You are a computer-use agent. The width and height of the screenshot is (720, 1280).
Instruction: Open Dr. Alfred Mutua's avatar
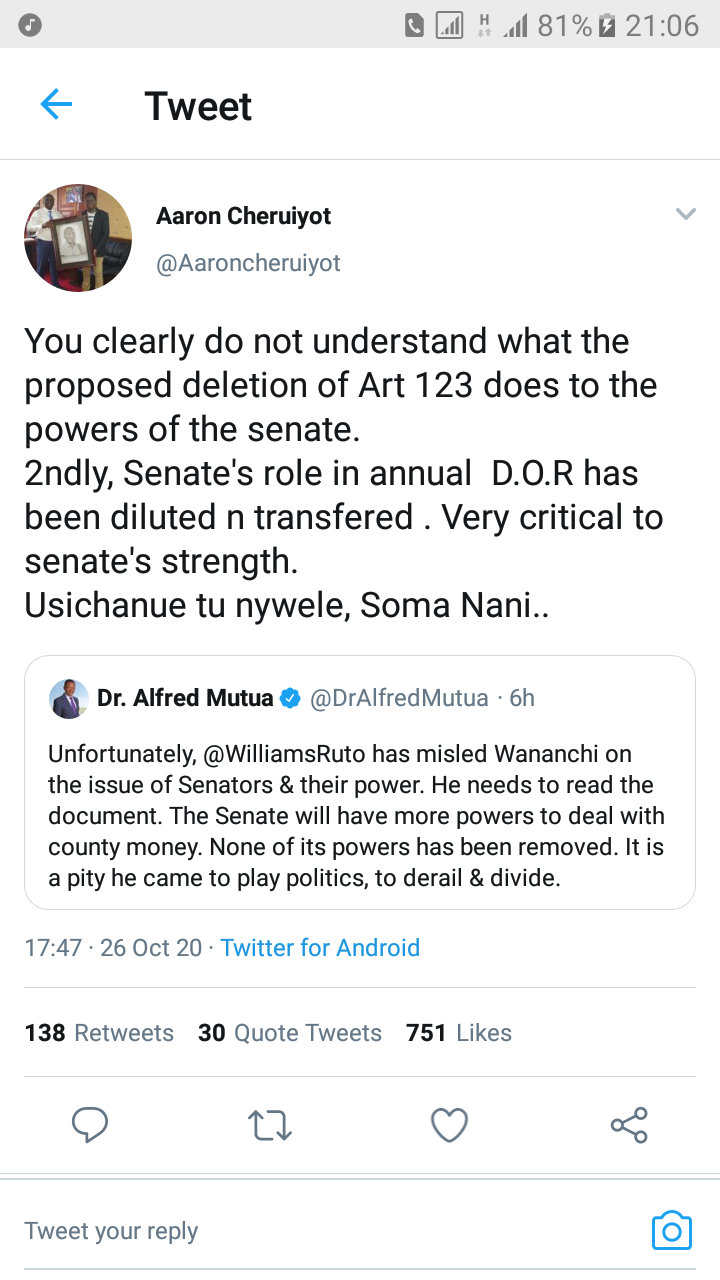68,698
